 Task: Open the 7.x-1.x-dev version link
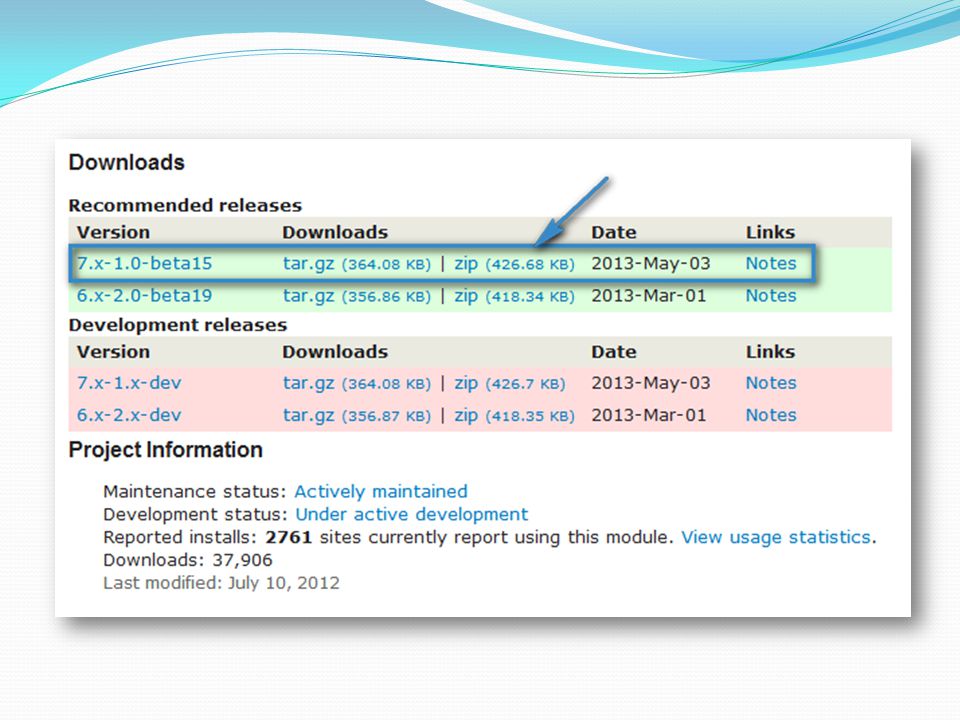[129, 383]
